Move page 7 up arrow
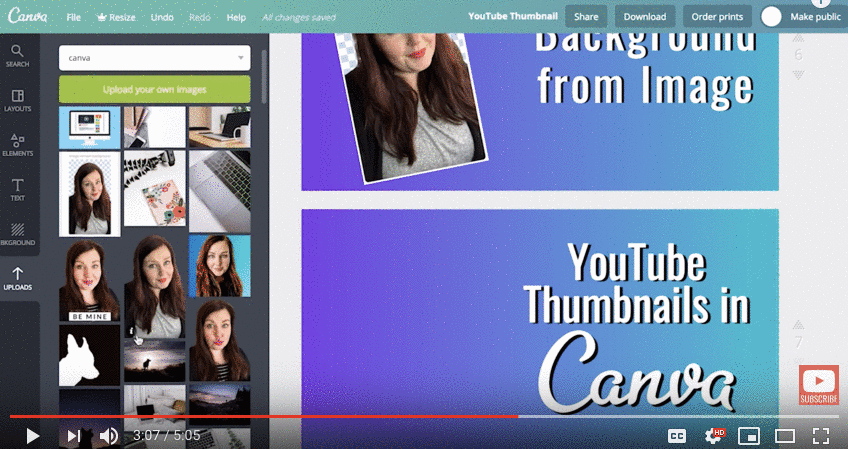Viewport: 848px width, 449px height. coord(798,324)
